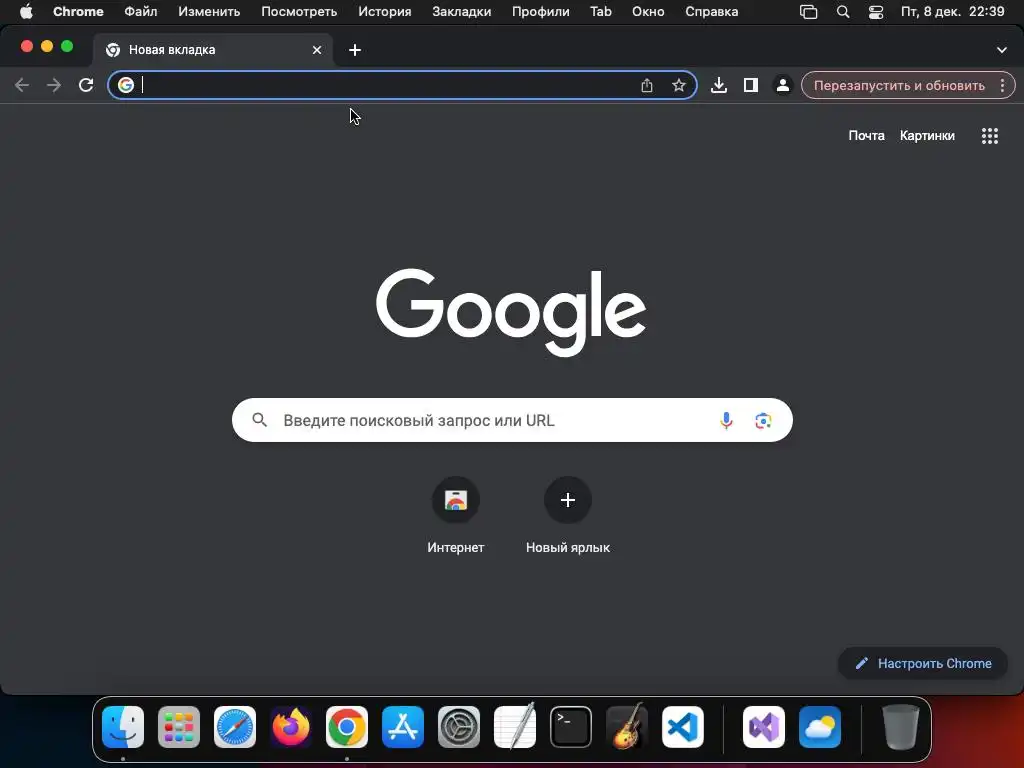1024x768 pixels.
Task: Open a new tab with plus
Action: 355,50
